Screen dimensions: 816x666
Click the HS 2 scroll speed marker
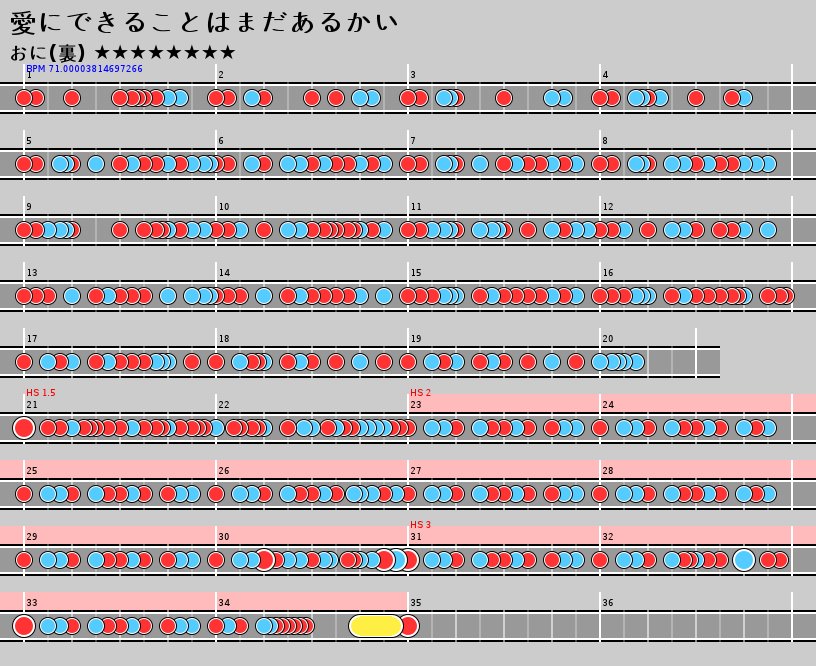click(420, 393)
